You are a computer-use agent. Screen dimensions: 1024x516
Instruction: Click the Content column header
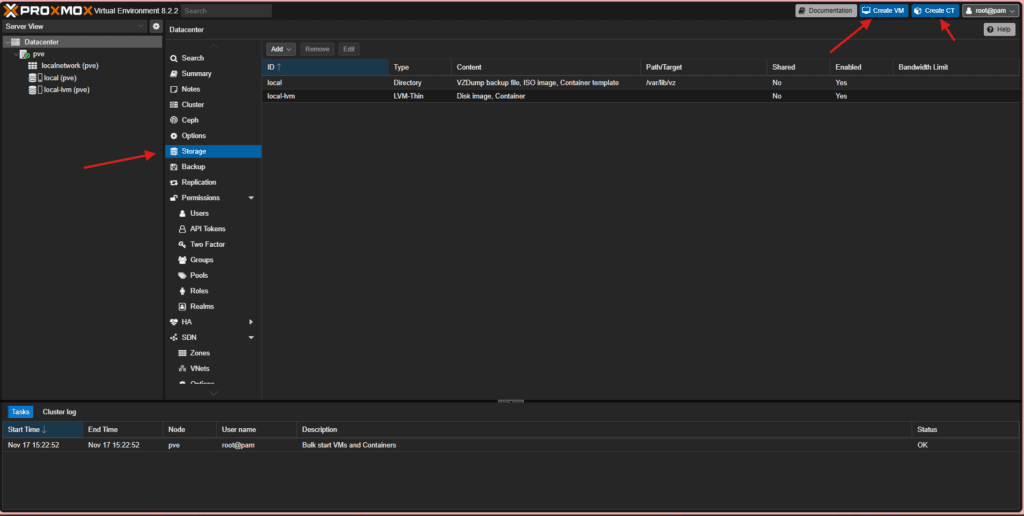[545, 67]
